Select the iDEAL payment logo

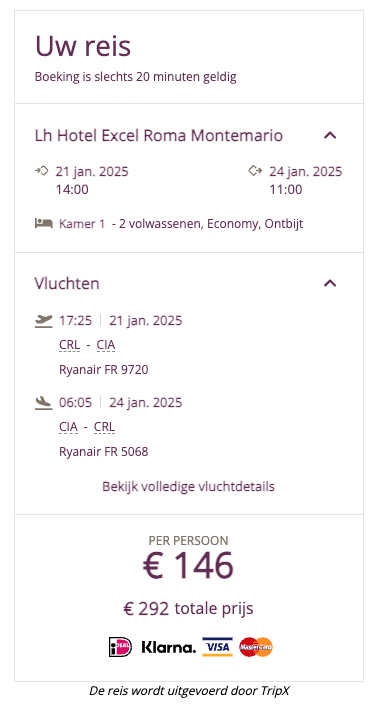click(x=120, y=647)
